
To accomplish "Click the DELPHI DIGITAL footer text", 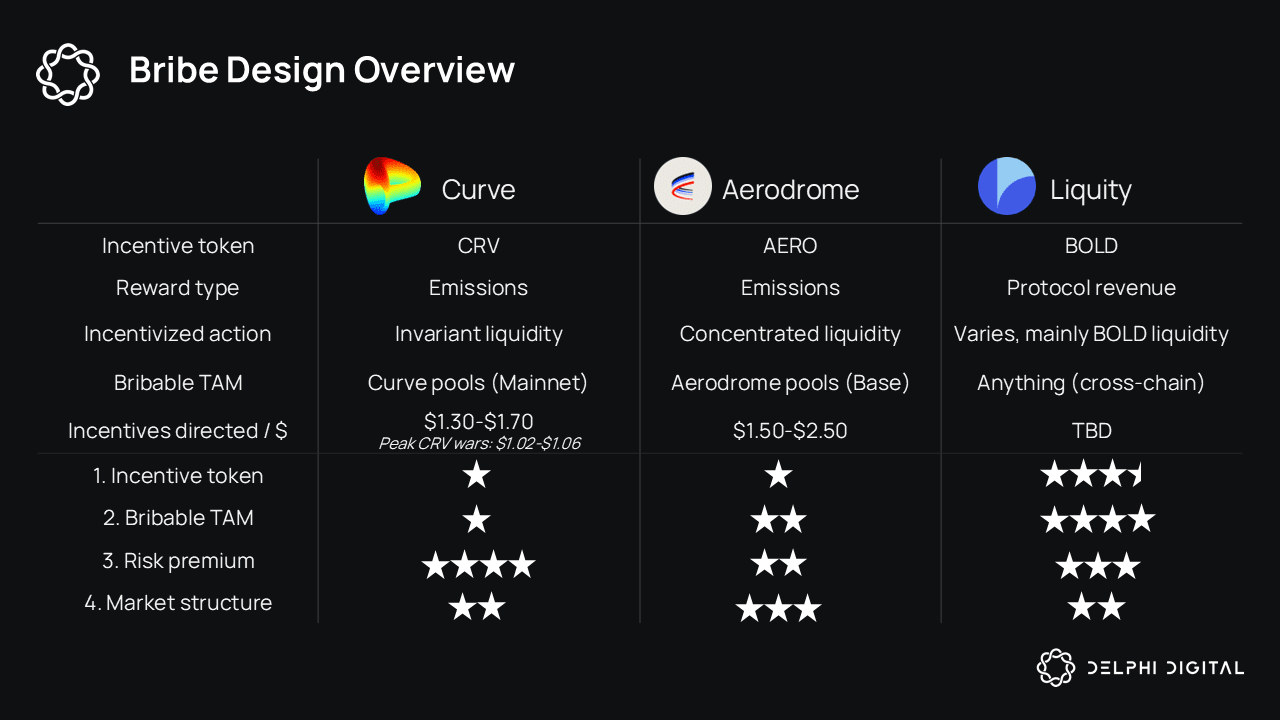I will point(1166,668).
